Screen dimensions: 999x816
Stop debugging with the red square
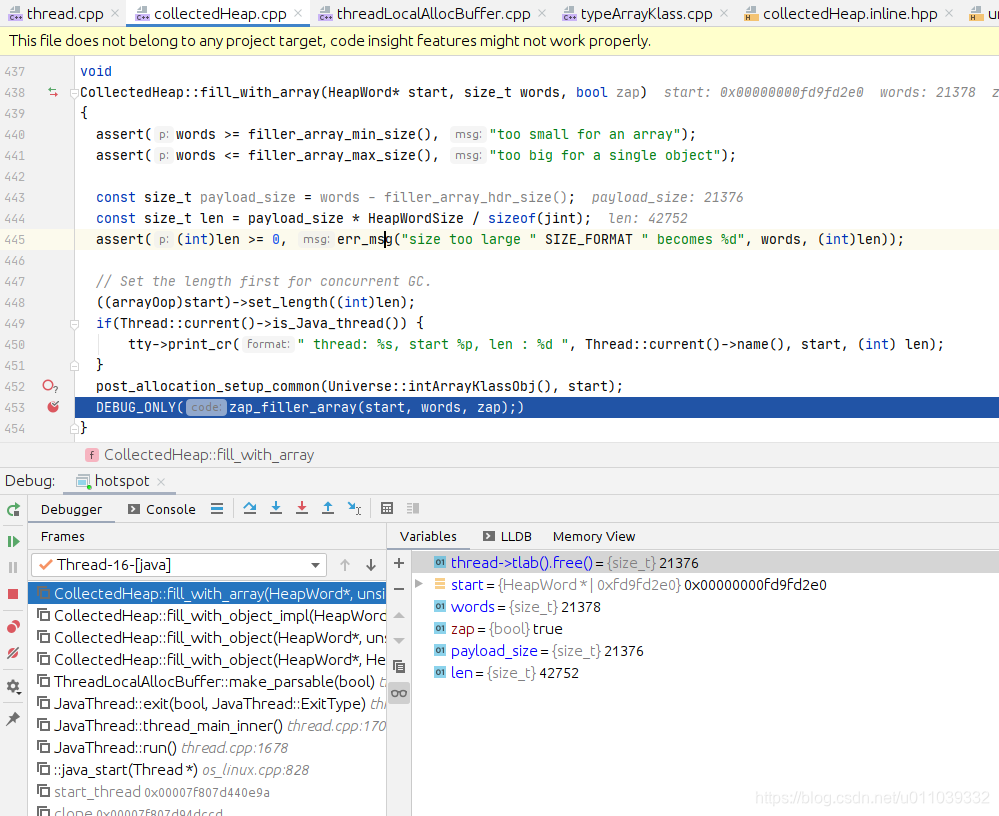(x=13, y=594)
